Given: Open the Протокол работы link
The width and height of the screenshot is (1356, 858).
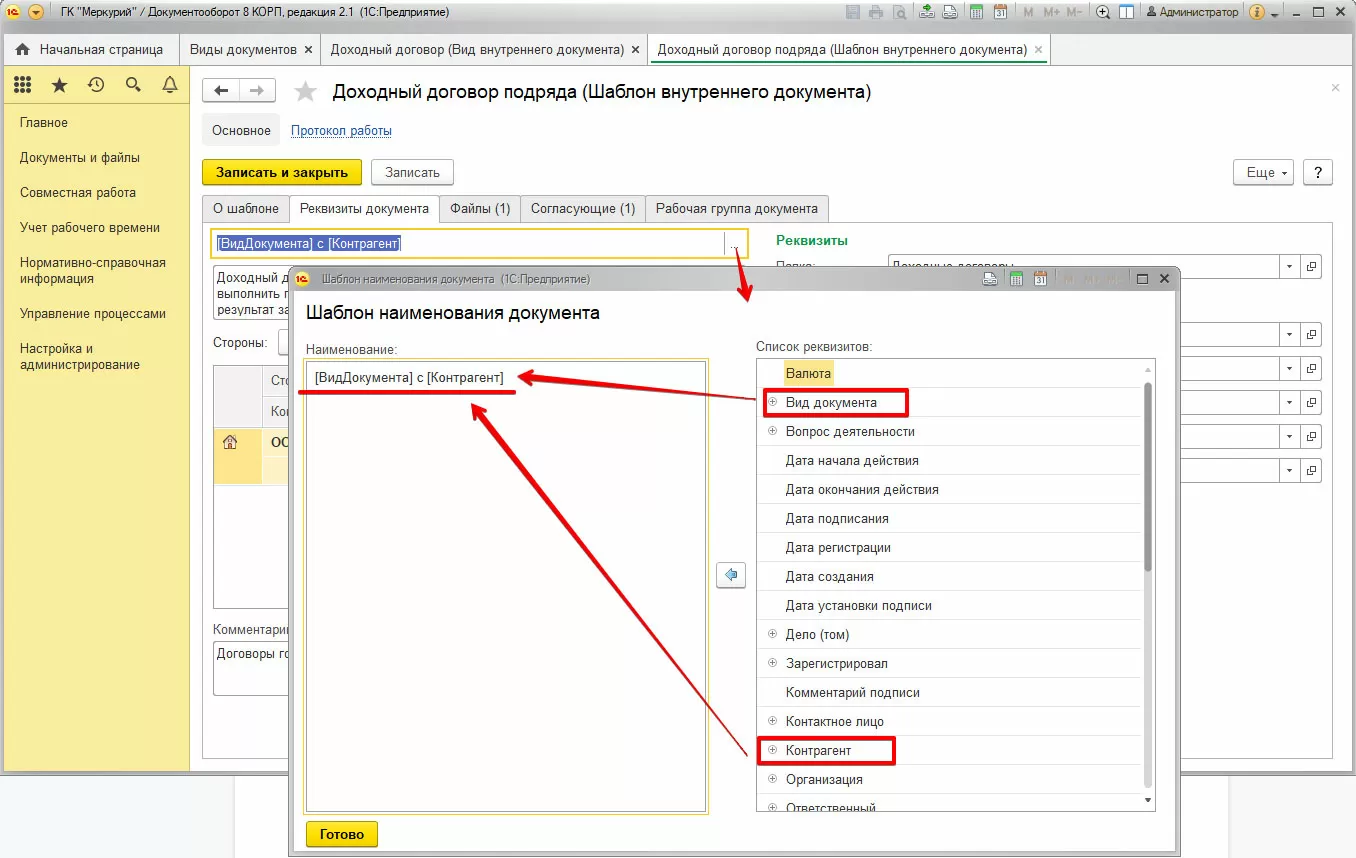Looking at the screenshot, I should coord(341,130).
